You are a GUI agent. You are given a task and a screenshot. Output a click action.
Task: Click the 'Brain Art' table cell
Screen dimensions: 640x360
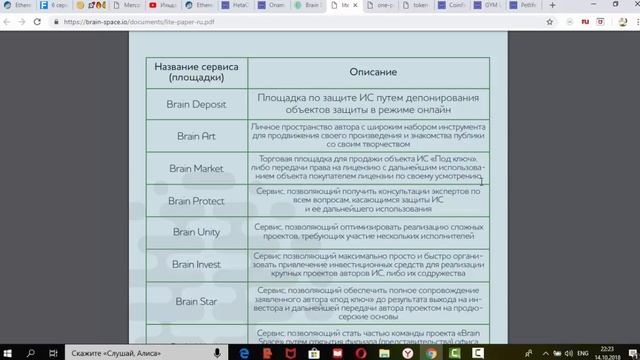[197, 136]
